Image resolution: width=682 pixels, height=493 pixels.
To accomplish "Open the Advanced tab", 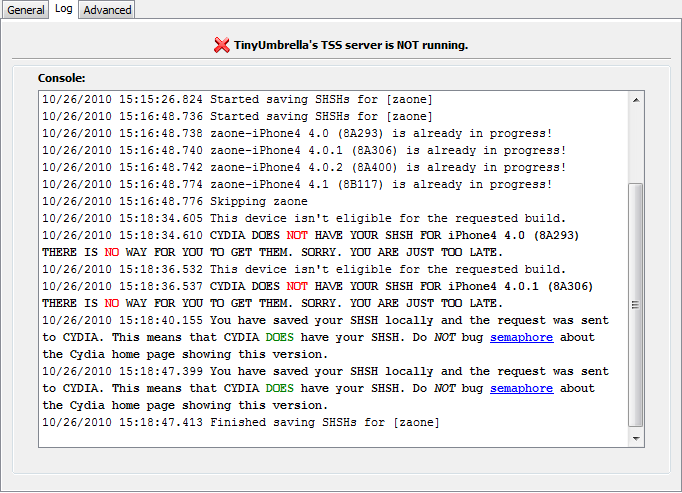I will pyautogui.click(x=107, y=10).
